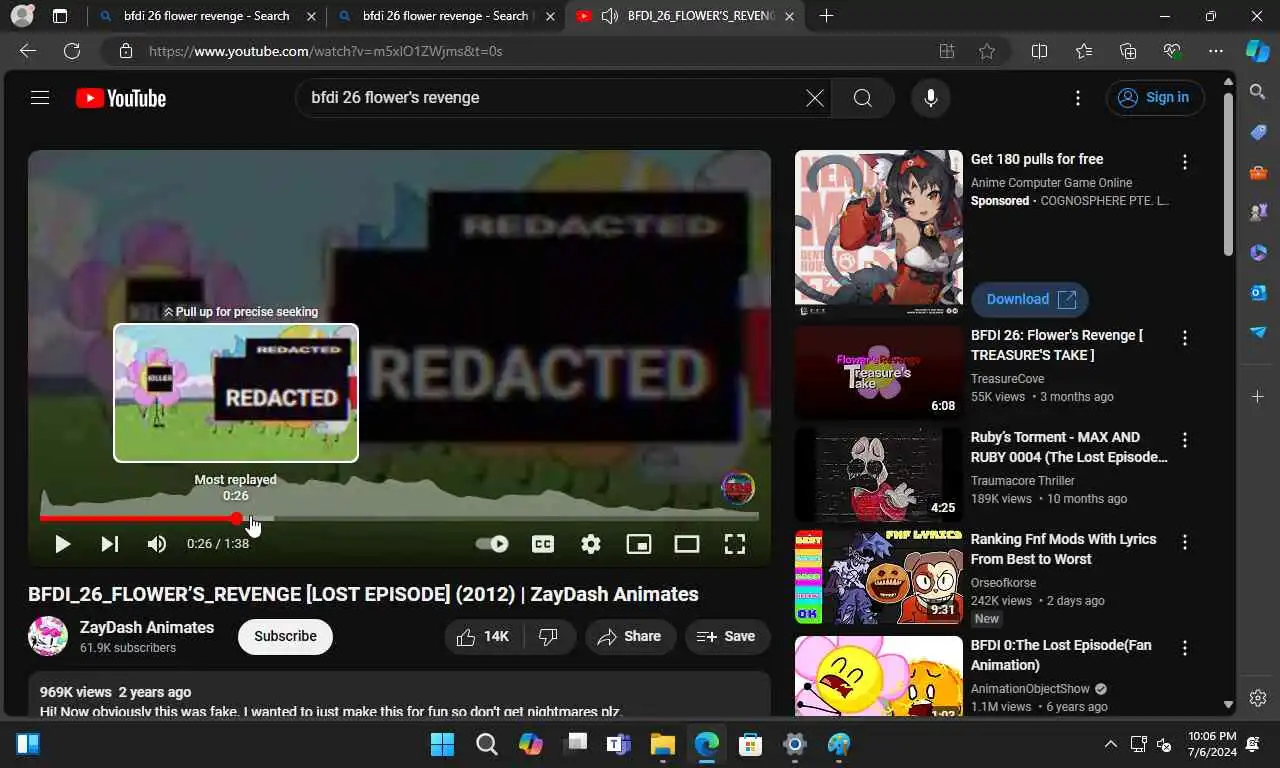
Task: Open BFDI 0:The Lost Episode title
Action: 1061,655
